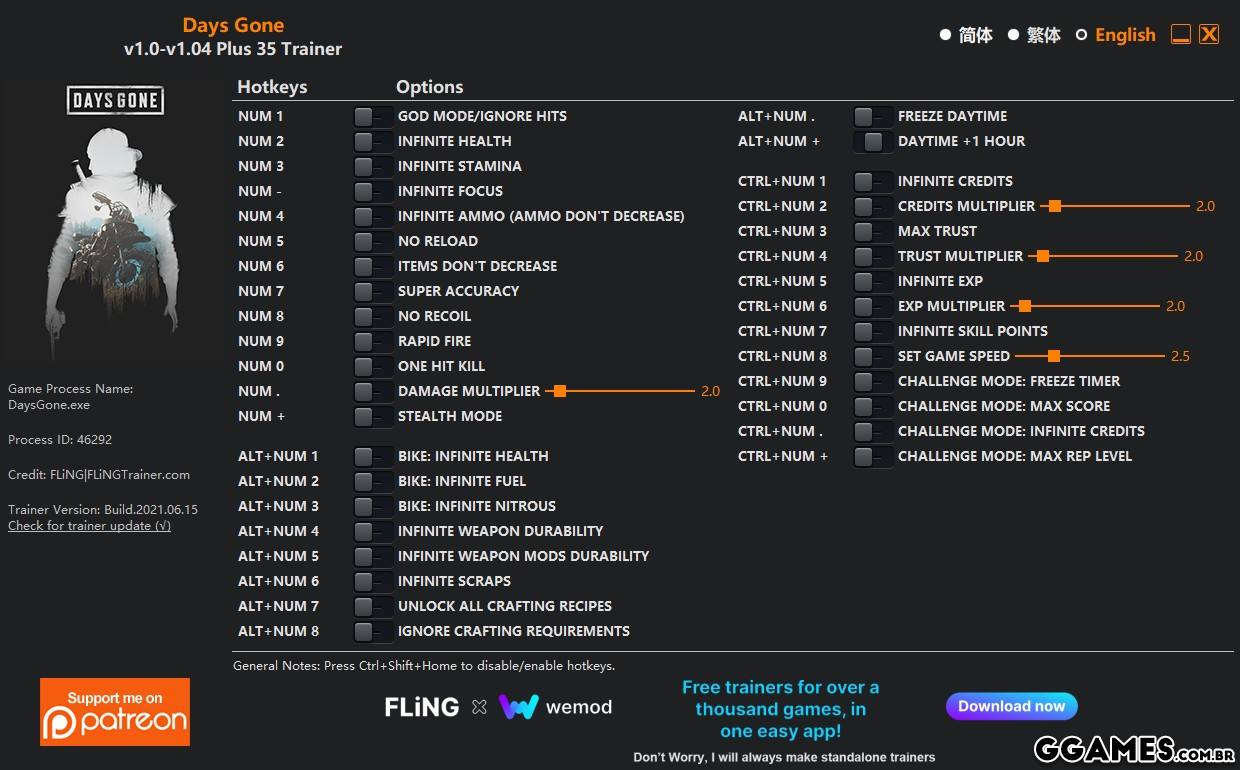Click the Damage Multiplier slider handle
This screenshot has height=770, width=1240.
(560, 391)
